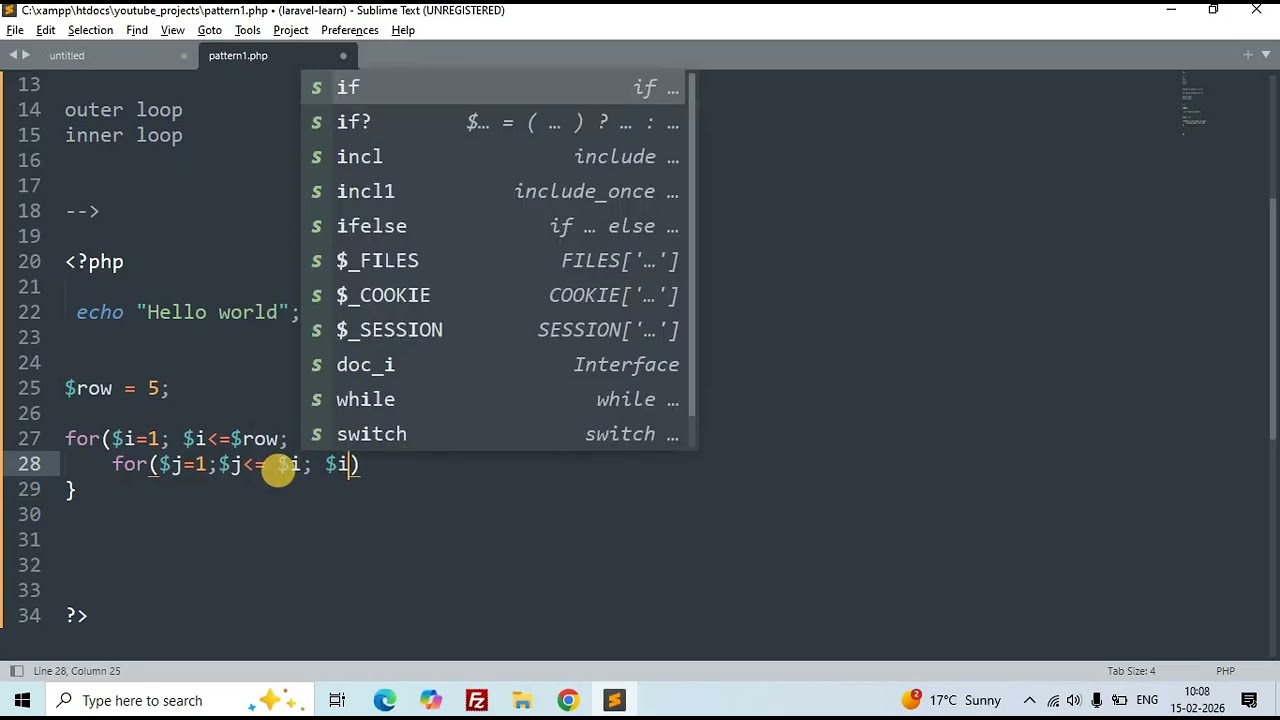Launch Microsoft Edge from taskbar
This screenshot has height=720, width=1280.
(385, 700)
